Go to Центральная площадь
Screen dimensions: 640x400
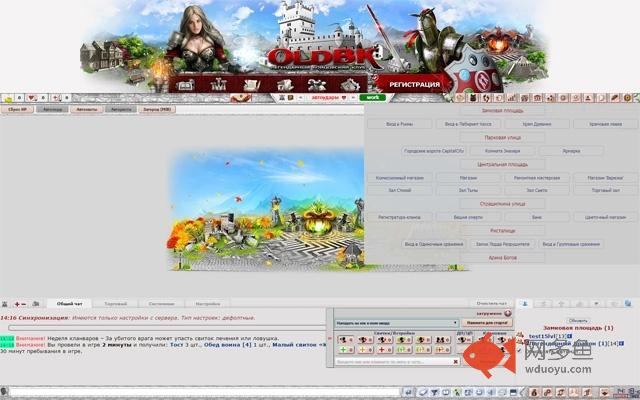(502, 164)
